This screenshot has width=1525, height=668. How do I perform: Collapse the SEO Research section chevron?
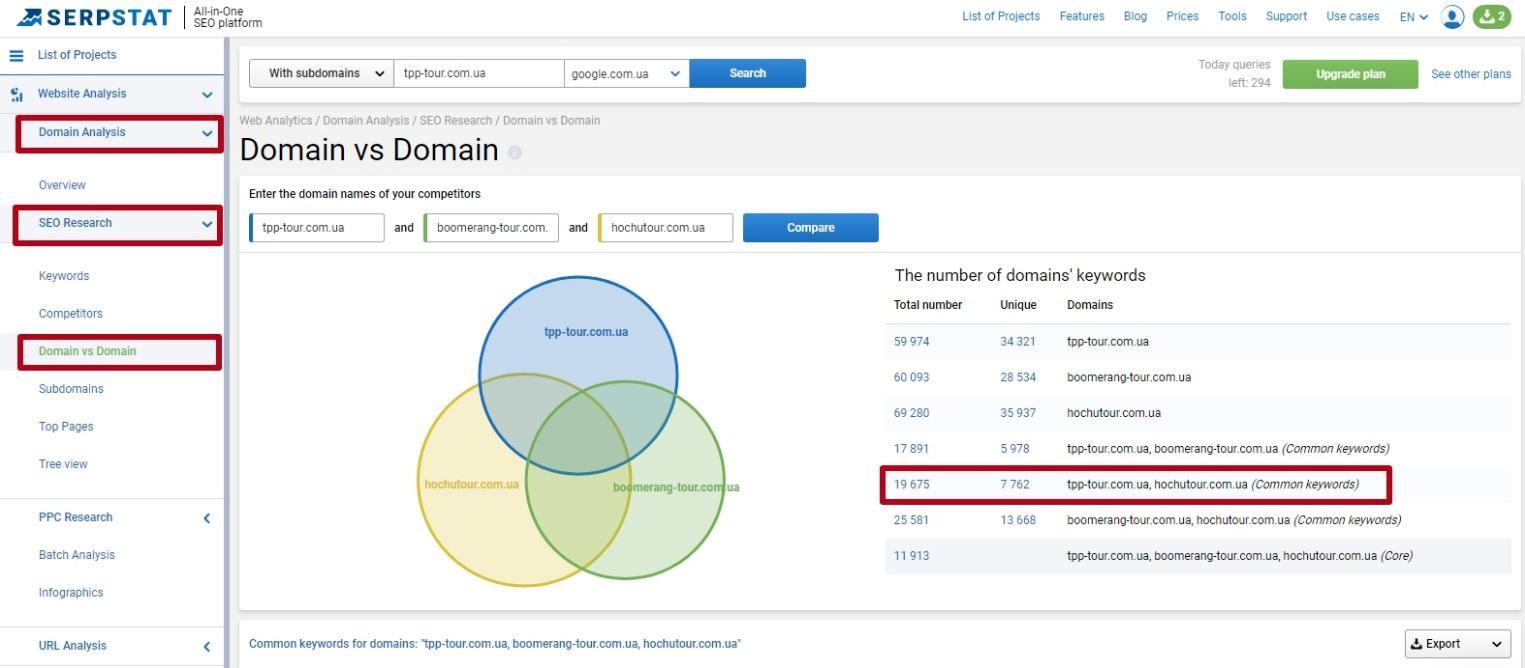[207, 224]
